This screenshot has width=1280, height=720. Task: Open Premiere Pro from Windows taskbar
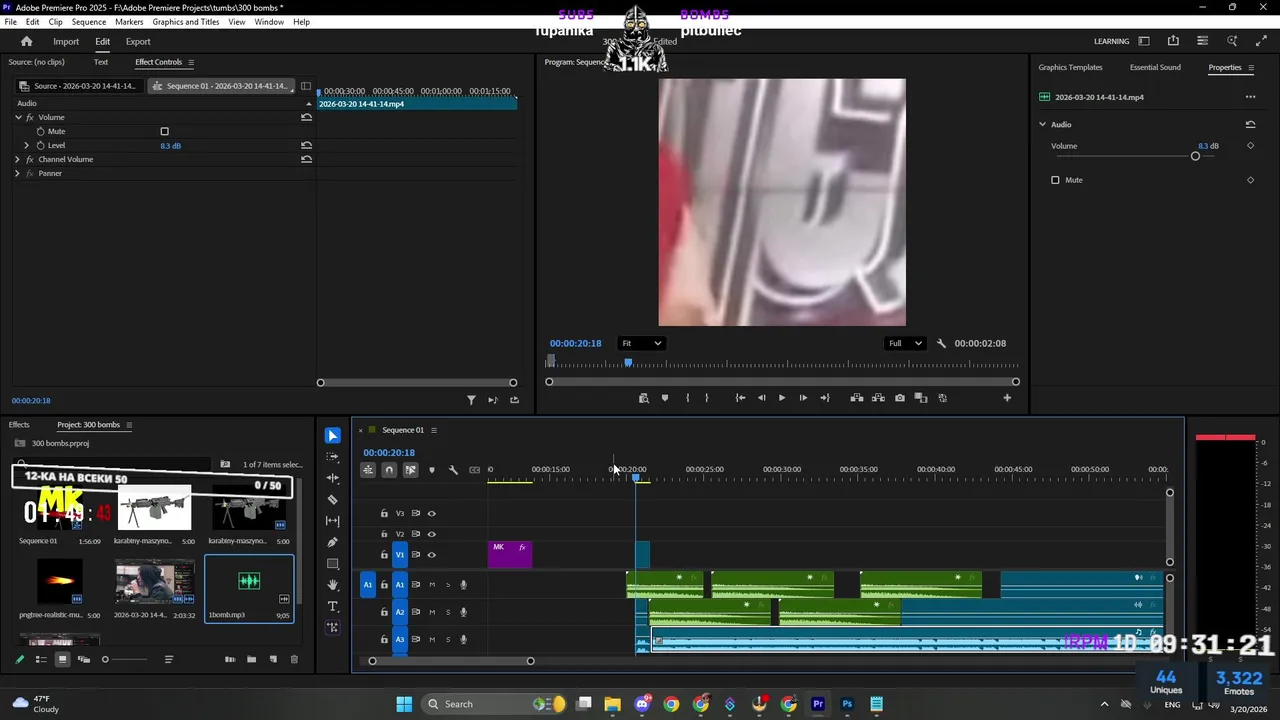(818, 704)
